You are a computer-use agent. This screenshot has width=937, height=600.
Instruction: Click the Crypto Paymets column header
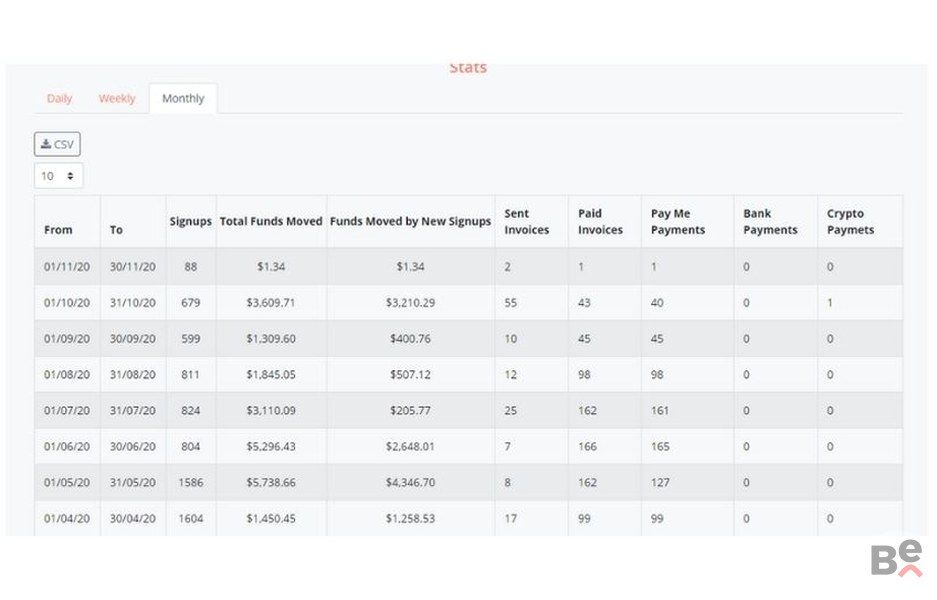pos(850,222)
